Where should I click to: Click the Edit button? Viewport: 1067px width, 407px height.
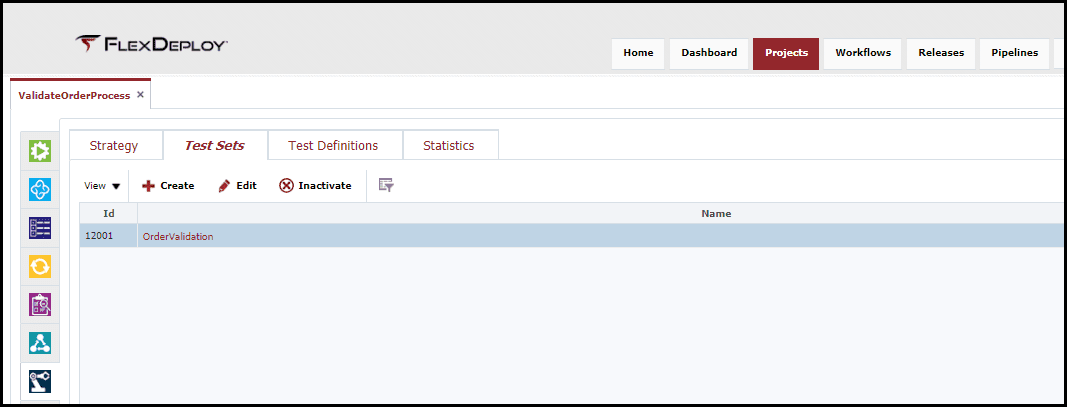(237, 186)
